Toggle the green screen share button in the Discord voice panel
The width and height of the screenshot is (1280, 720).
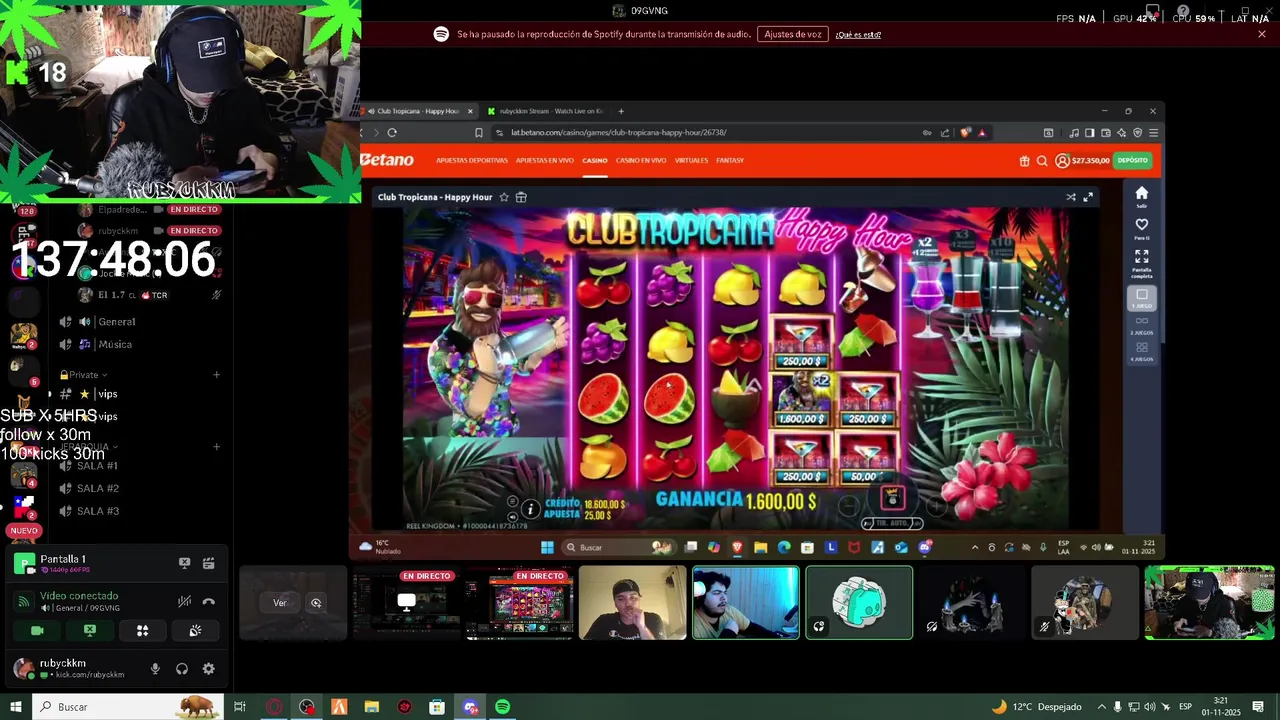point(90,631)
